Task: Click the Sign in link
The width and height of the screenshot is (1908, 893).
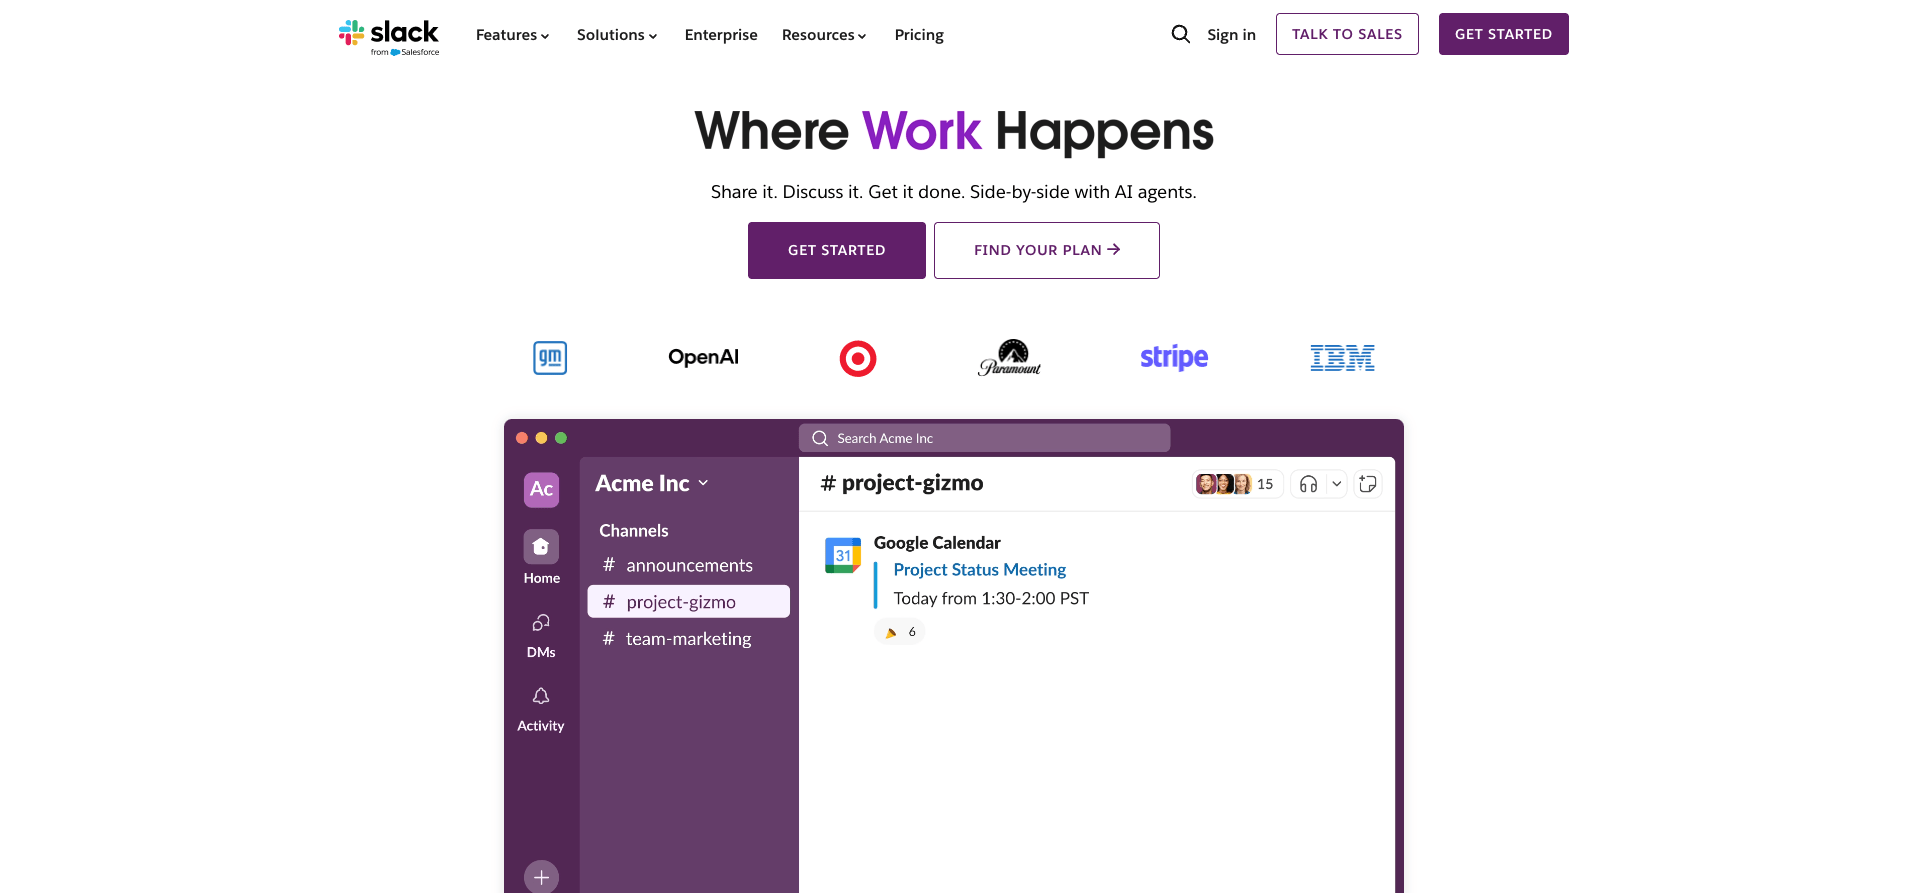Action: click(x=1231, y=35)
